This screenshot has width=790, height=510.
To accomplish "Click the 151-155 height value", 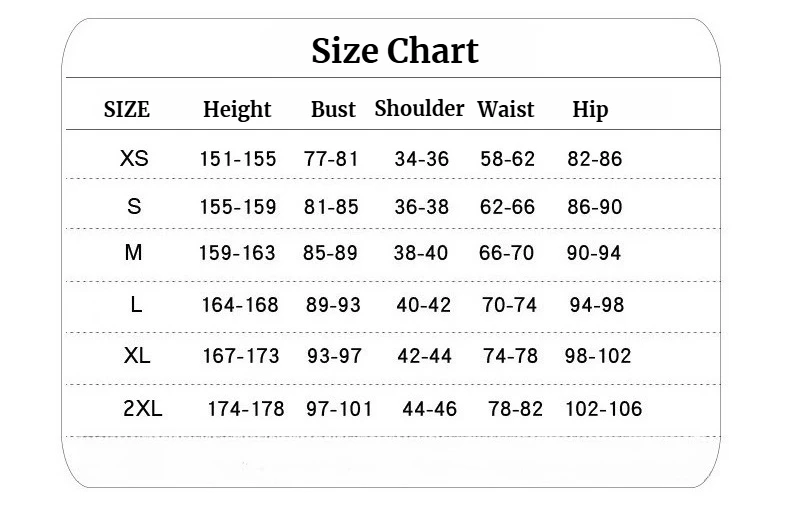I will (x=238, y=159).
